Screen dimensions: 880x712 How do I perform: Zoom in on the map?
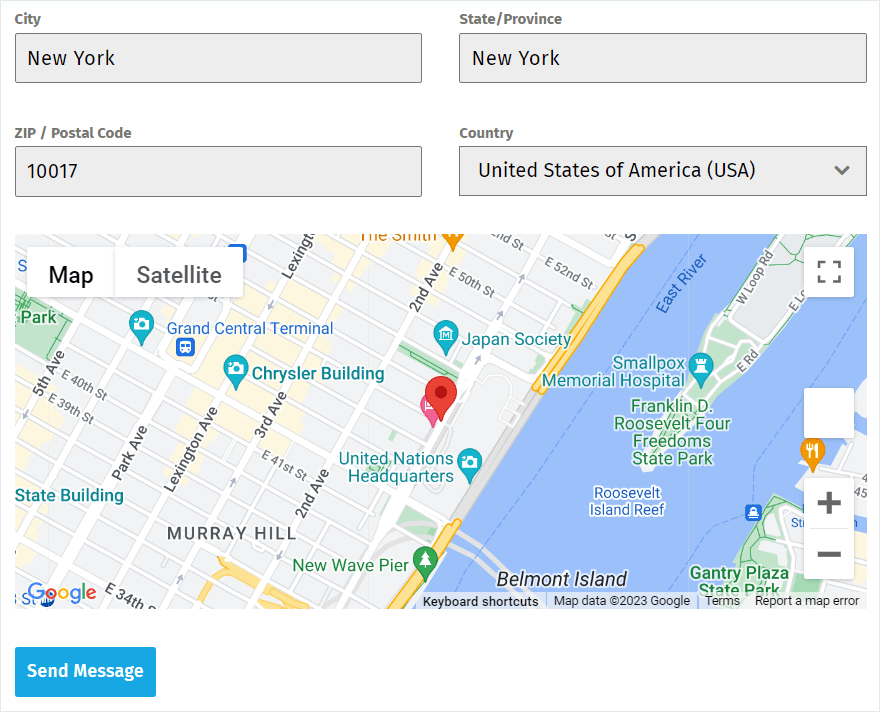click(829, 503)
